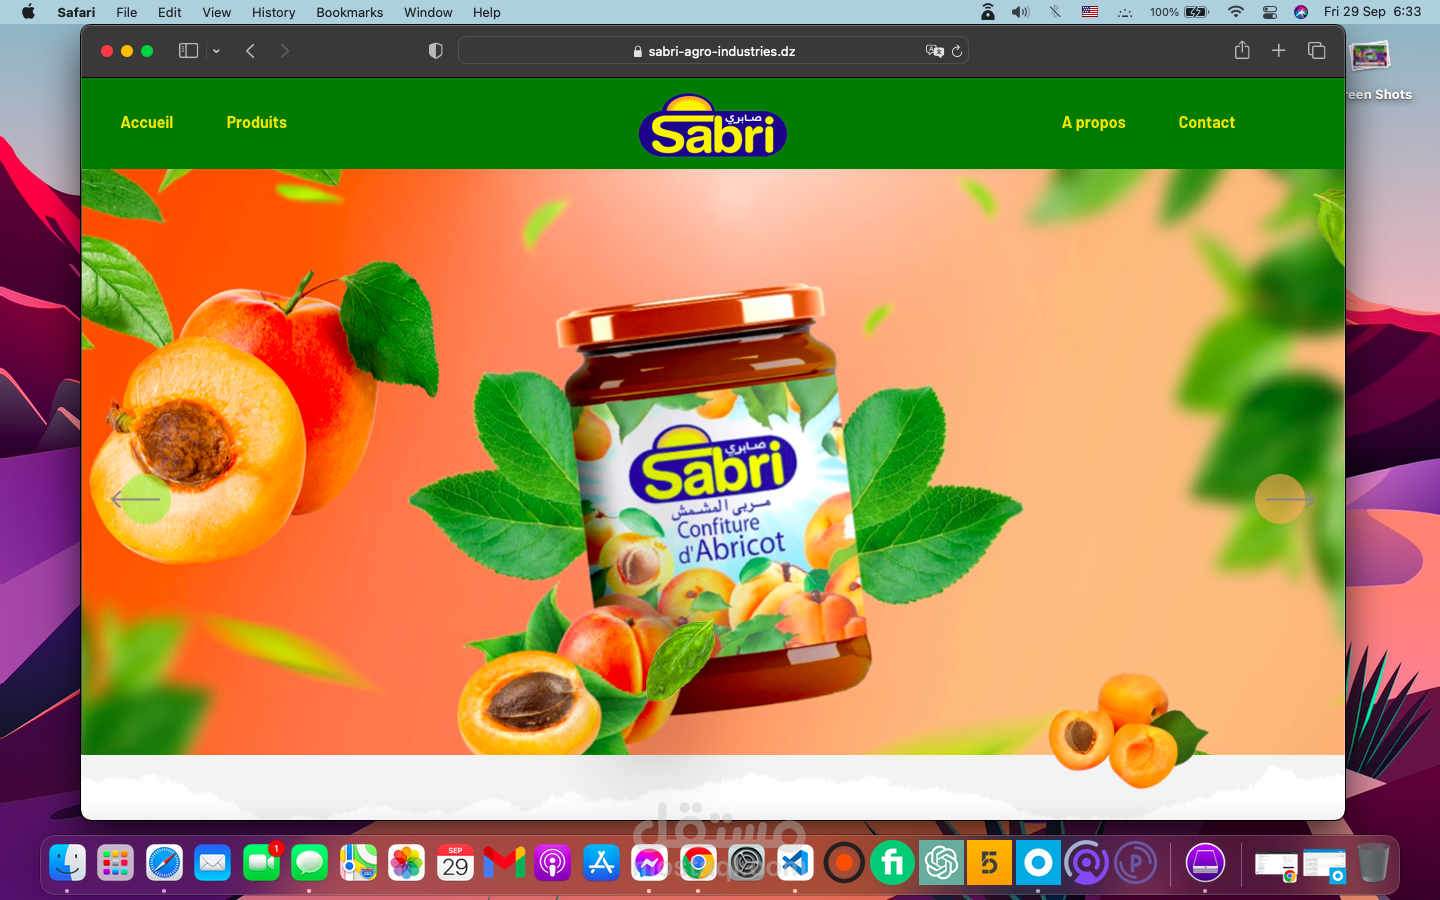Open the File menu

click(127, 12)
